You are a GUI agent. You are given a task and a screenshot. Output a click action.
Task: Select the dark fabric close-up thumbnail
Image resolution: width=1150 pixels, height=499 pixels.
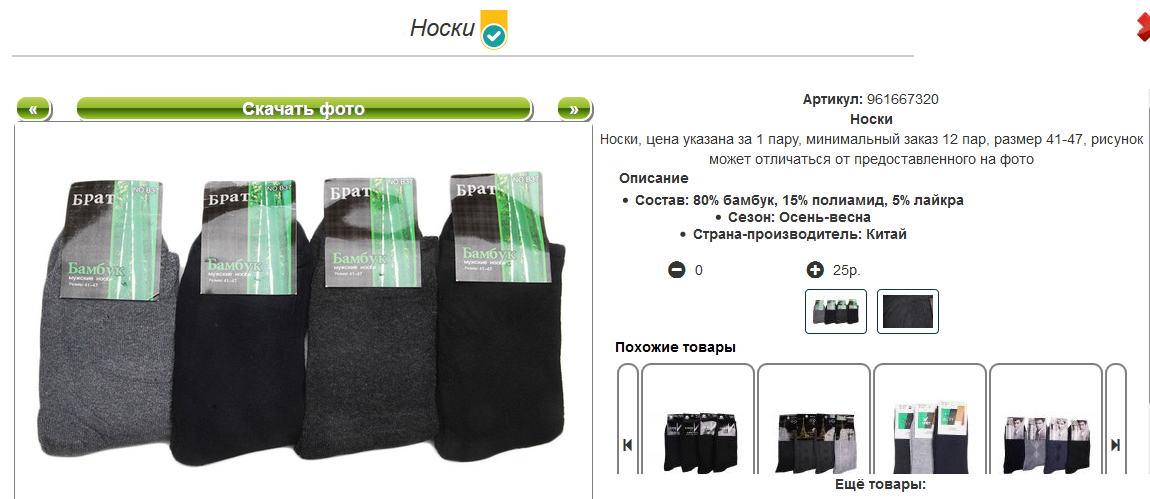click(x=908, y=311)
